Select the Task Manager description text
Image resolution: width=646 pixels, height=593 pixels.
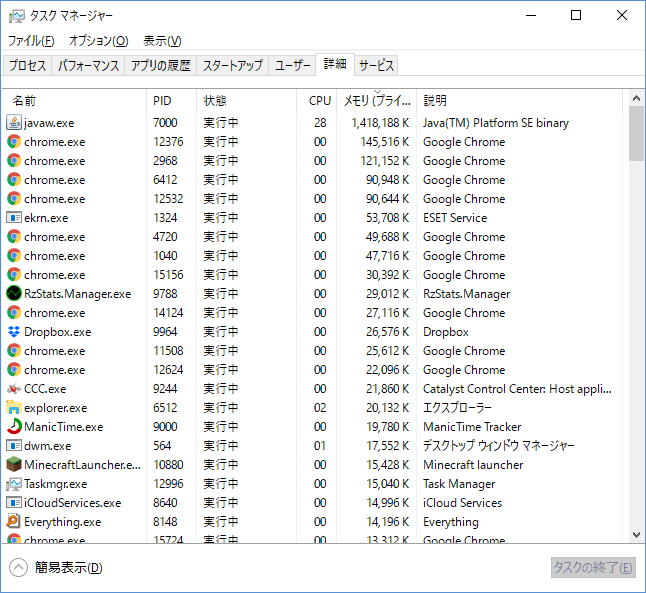[459, 484]
